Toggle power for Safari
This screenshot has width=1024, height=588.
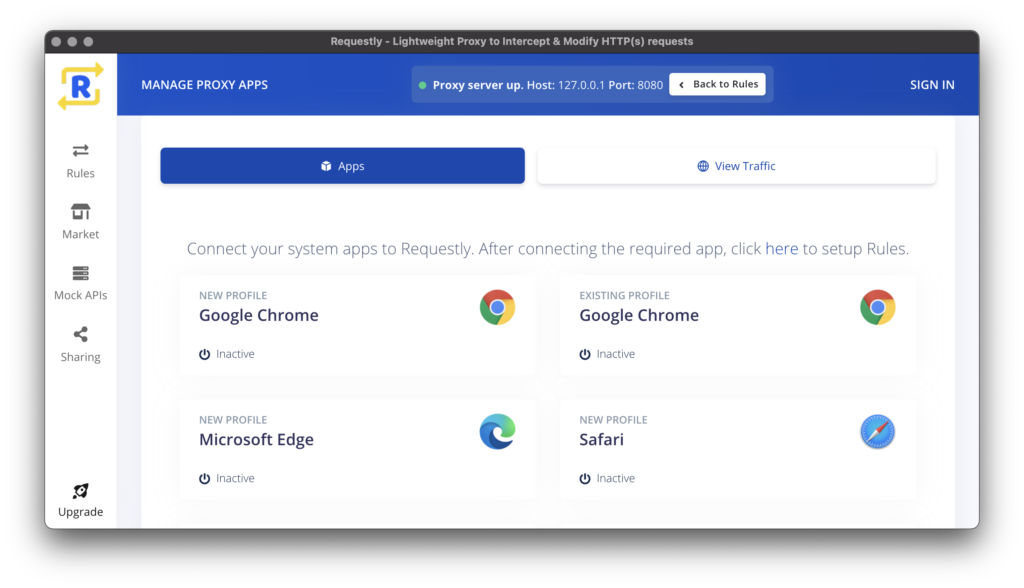click(584, 478)
